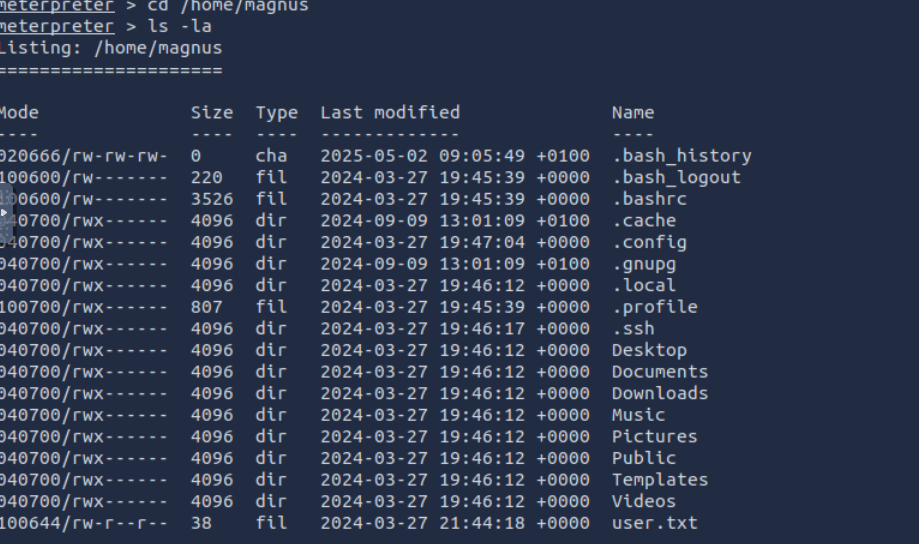Screen dimensions: 919x544
Task: Click the Mode column header
Action: [19, 112]
